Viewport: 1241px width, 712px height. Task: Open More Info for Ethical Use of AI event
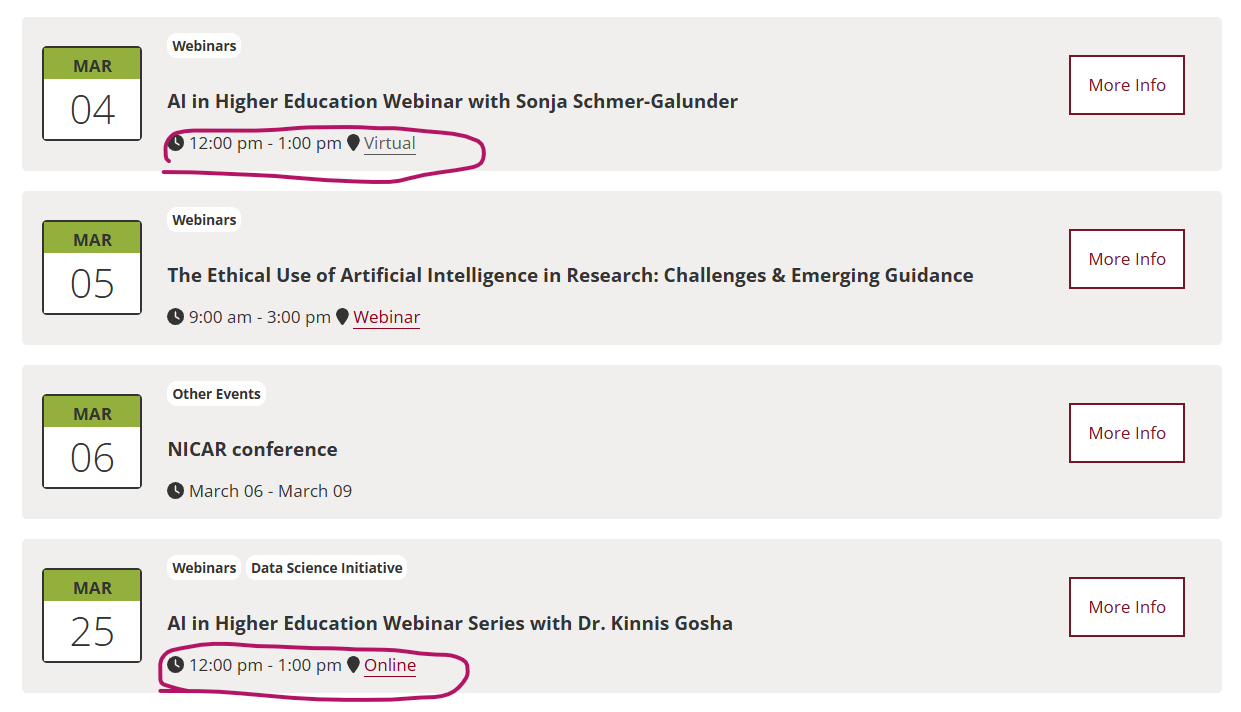click(x=1126, y=259)
